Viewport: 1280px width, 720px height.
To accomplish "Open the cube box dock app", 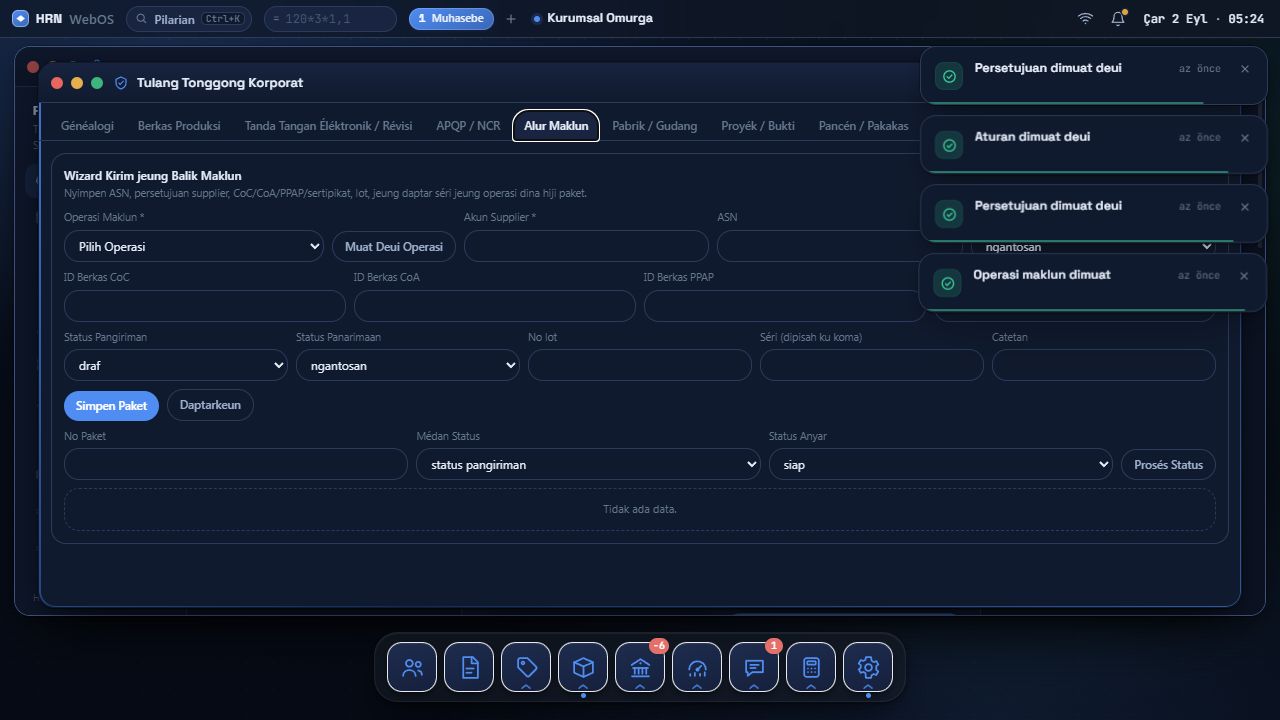I will pyautogui.click(x=583, y=667).
